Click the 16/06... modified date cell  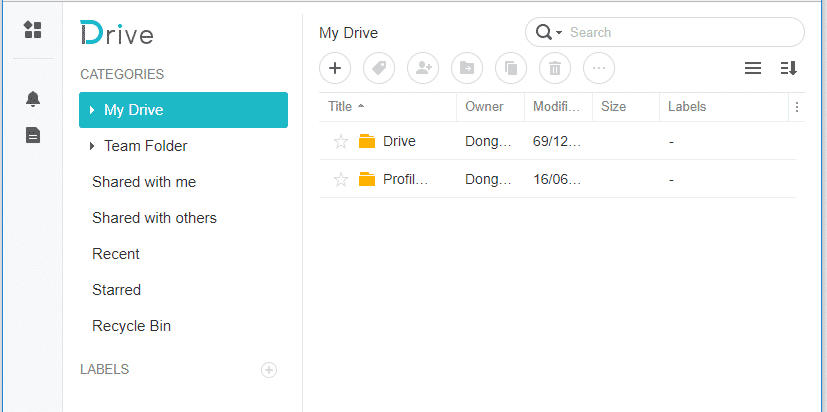(556, 180)
